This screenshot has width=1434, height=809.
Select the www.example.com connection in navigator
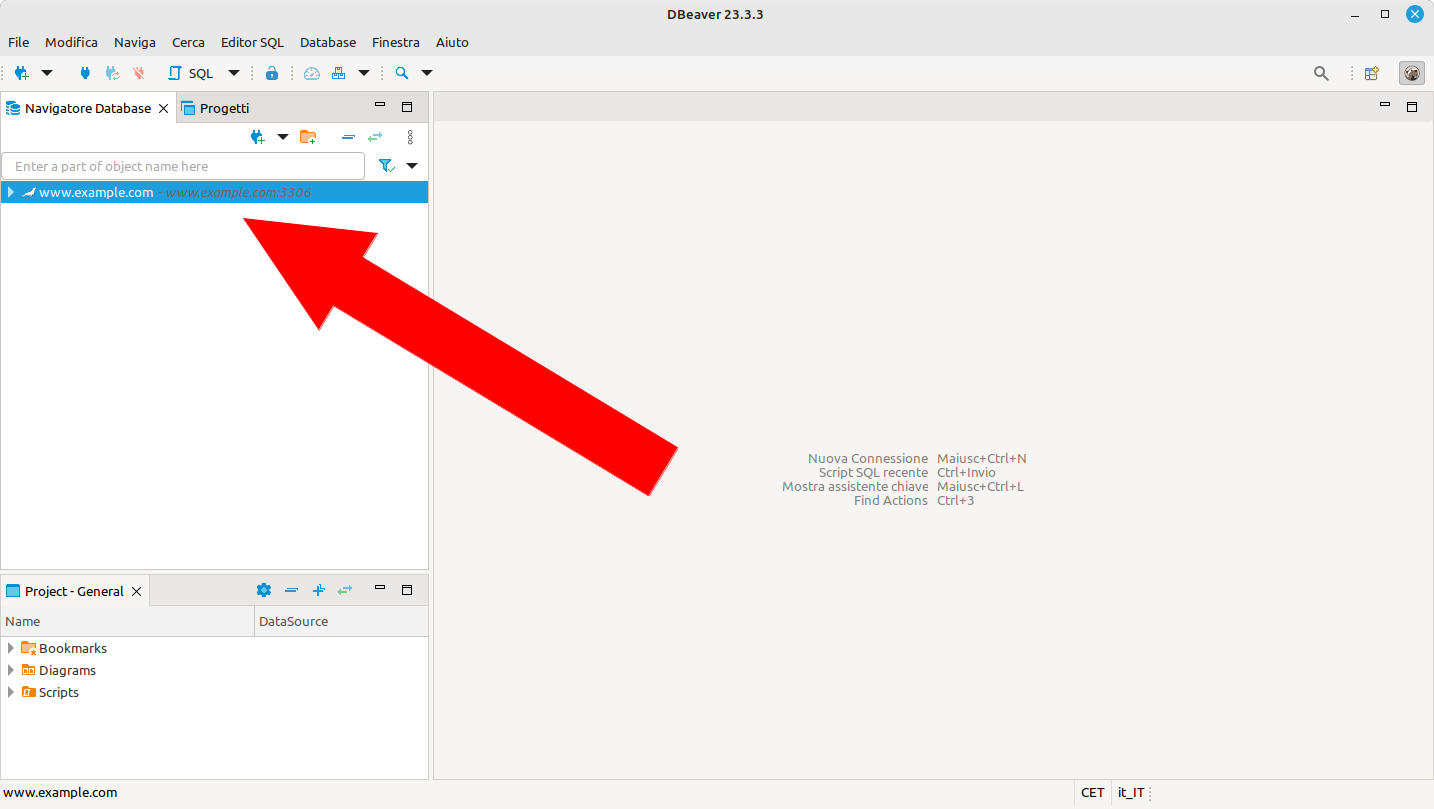[214, 192]
